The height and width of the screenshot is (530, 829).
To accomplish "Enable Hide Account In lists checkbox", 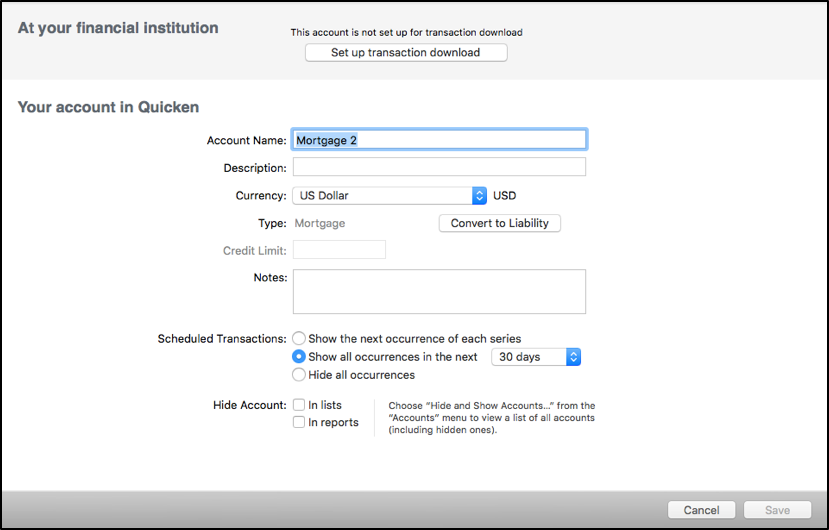I will [x=299, y=405].
